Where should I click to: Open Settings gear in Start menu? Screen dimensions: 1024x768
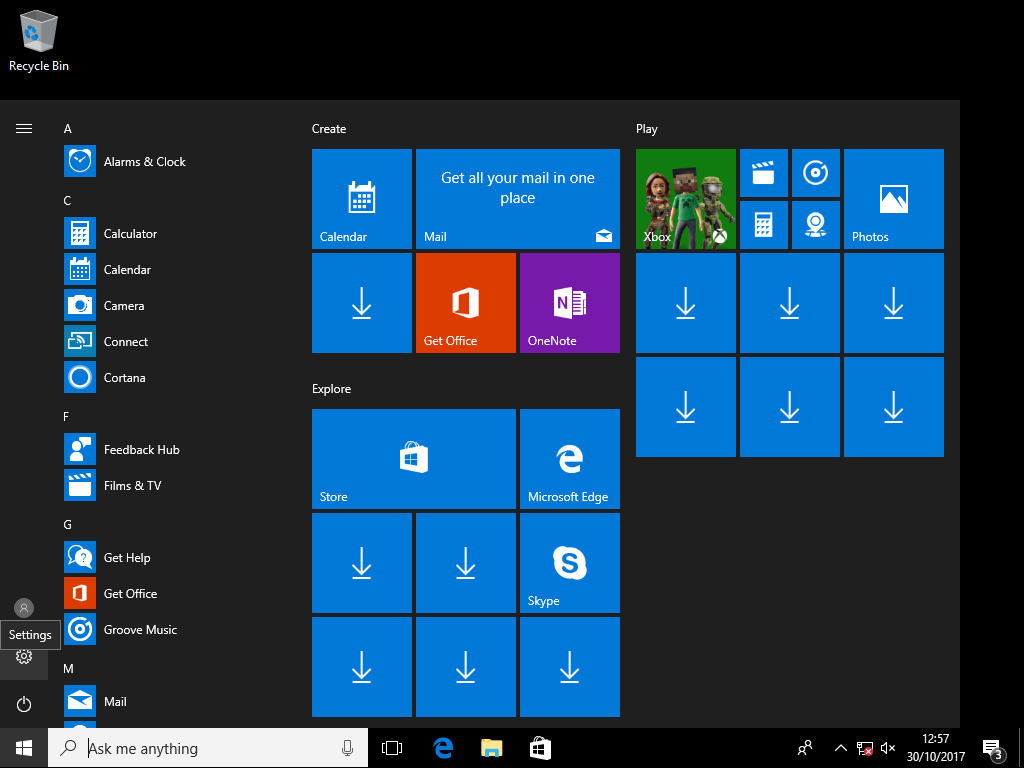click(x=24, y=657)
